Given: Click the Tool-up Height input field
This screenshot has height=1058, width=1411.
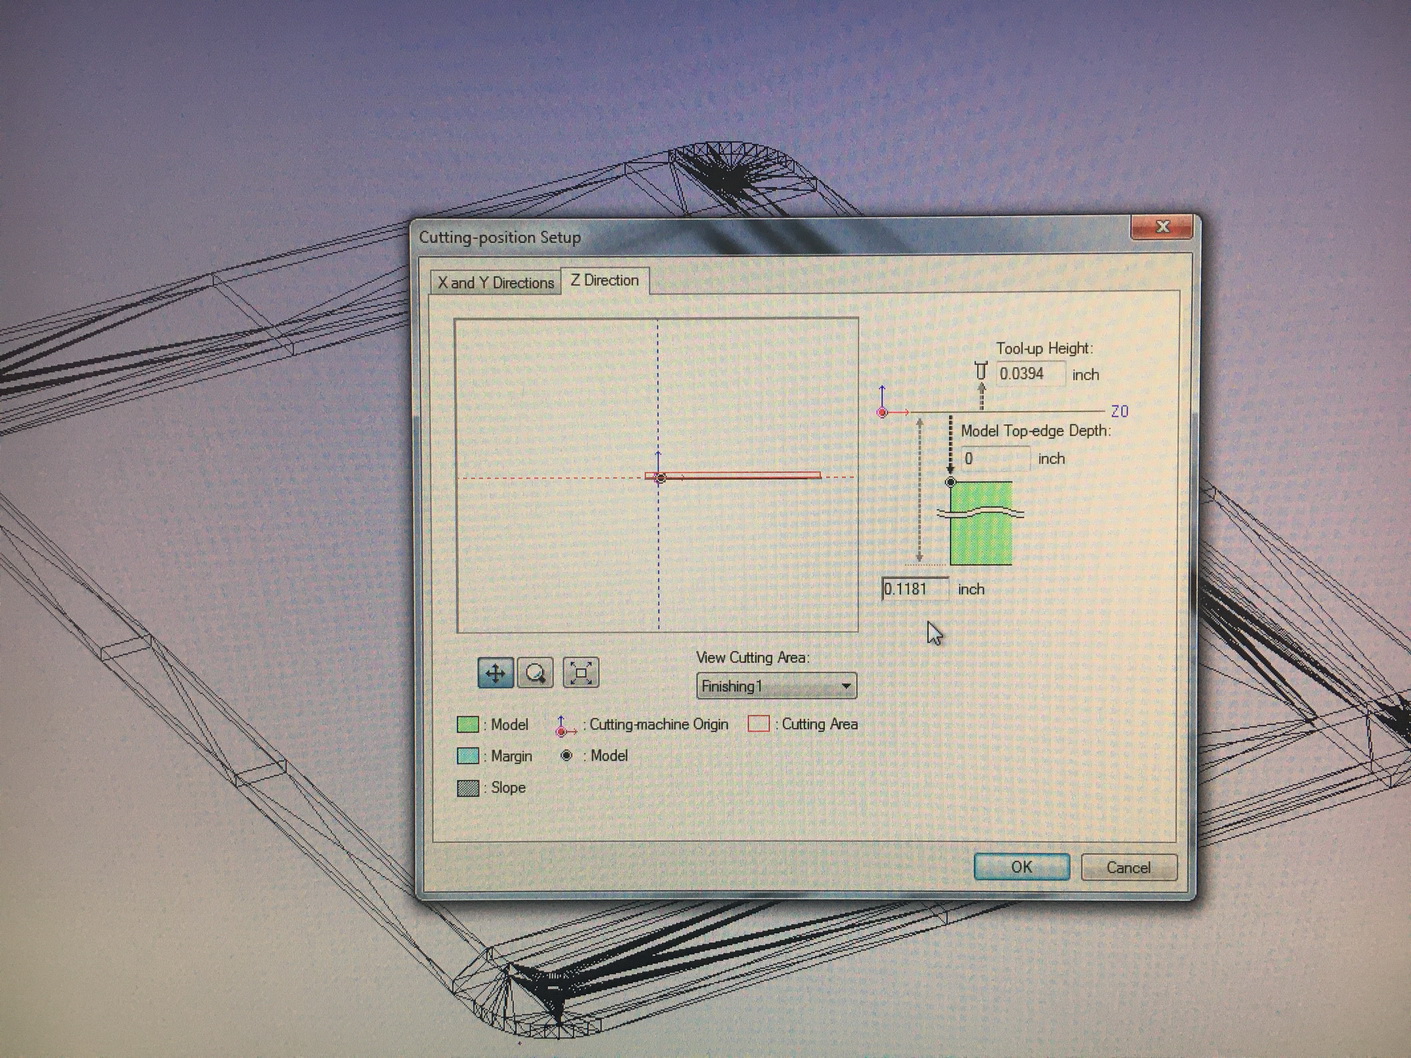Looking at the screenshot, I should point(1030,374).
